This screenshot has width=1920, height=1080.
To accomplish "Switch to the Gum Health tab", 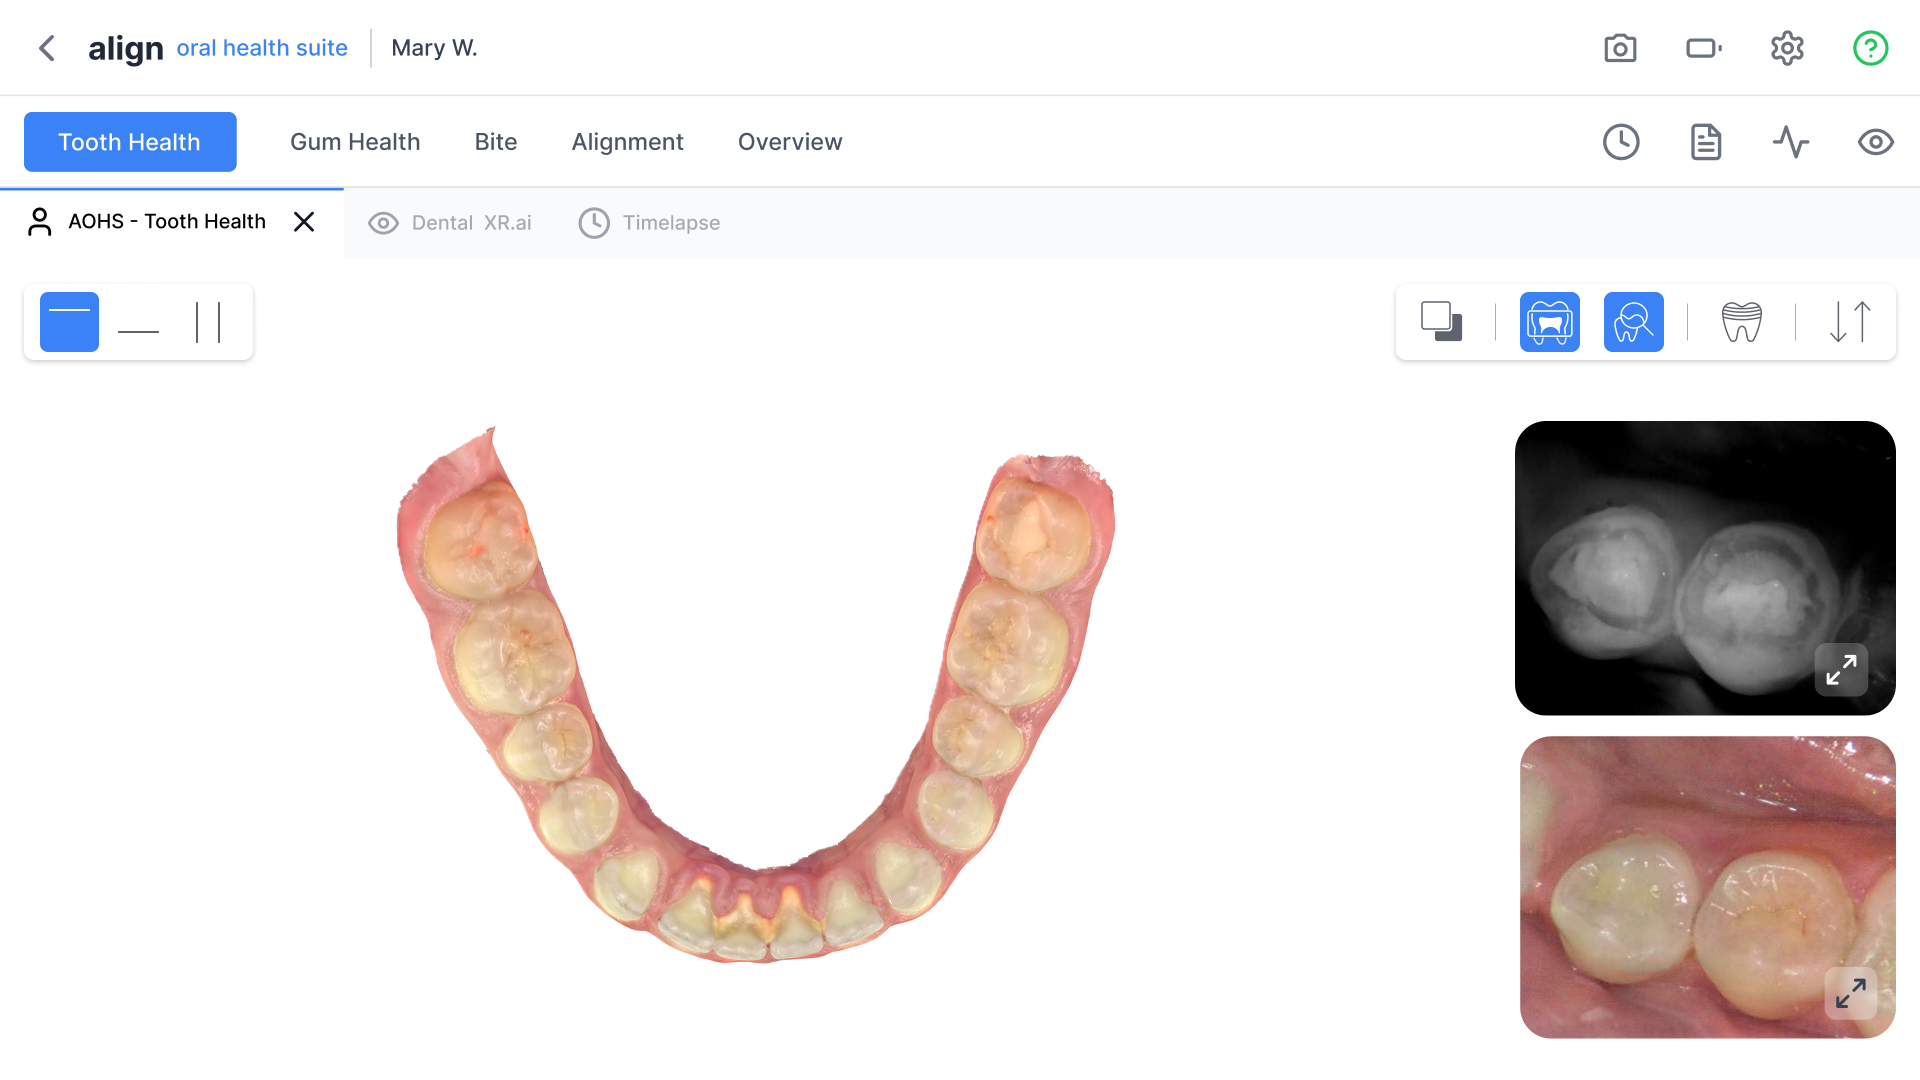I will click(x=355, y=142).
